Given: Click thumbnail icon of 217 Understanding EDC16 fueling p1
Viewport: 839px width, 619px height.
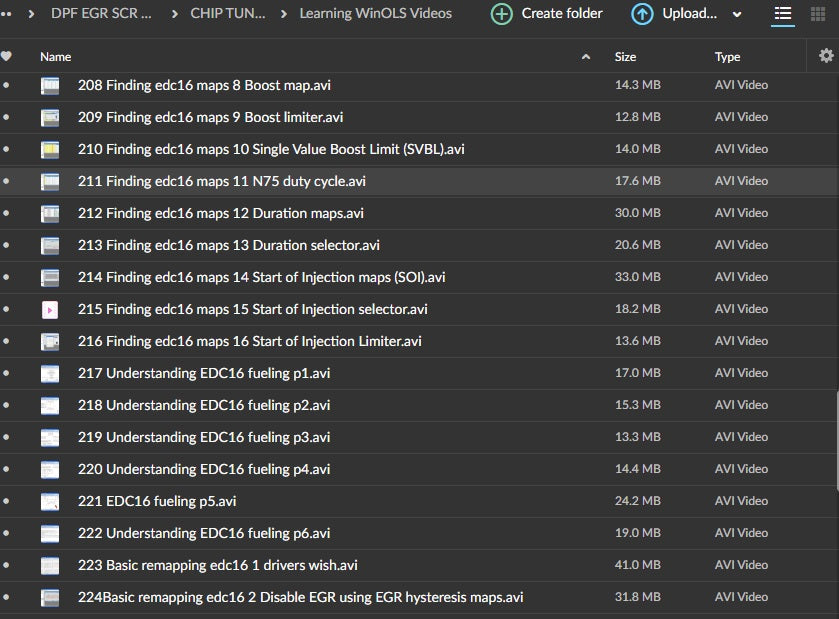Looking at the screenshot, I should click(x=50, y=374).
